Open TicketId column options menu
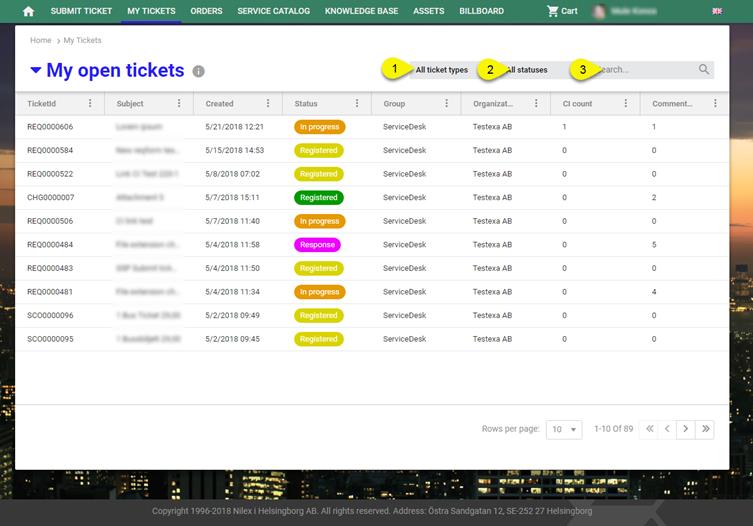 (x=90, y=103)
